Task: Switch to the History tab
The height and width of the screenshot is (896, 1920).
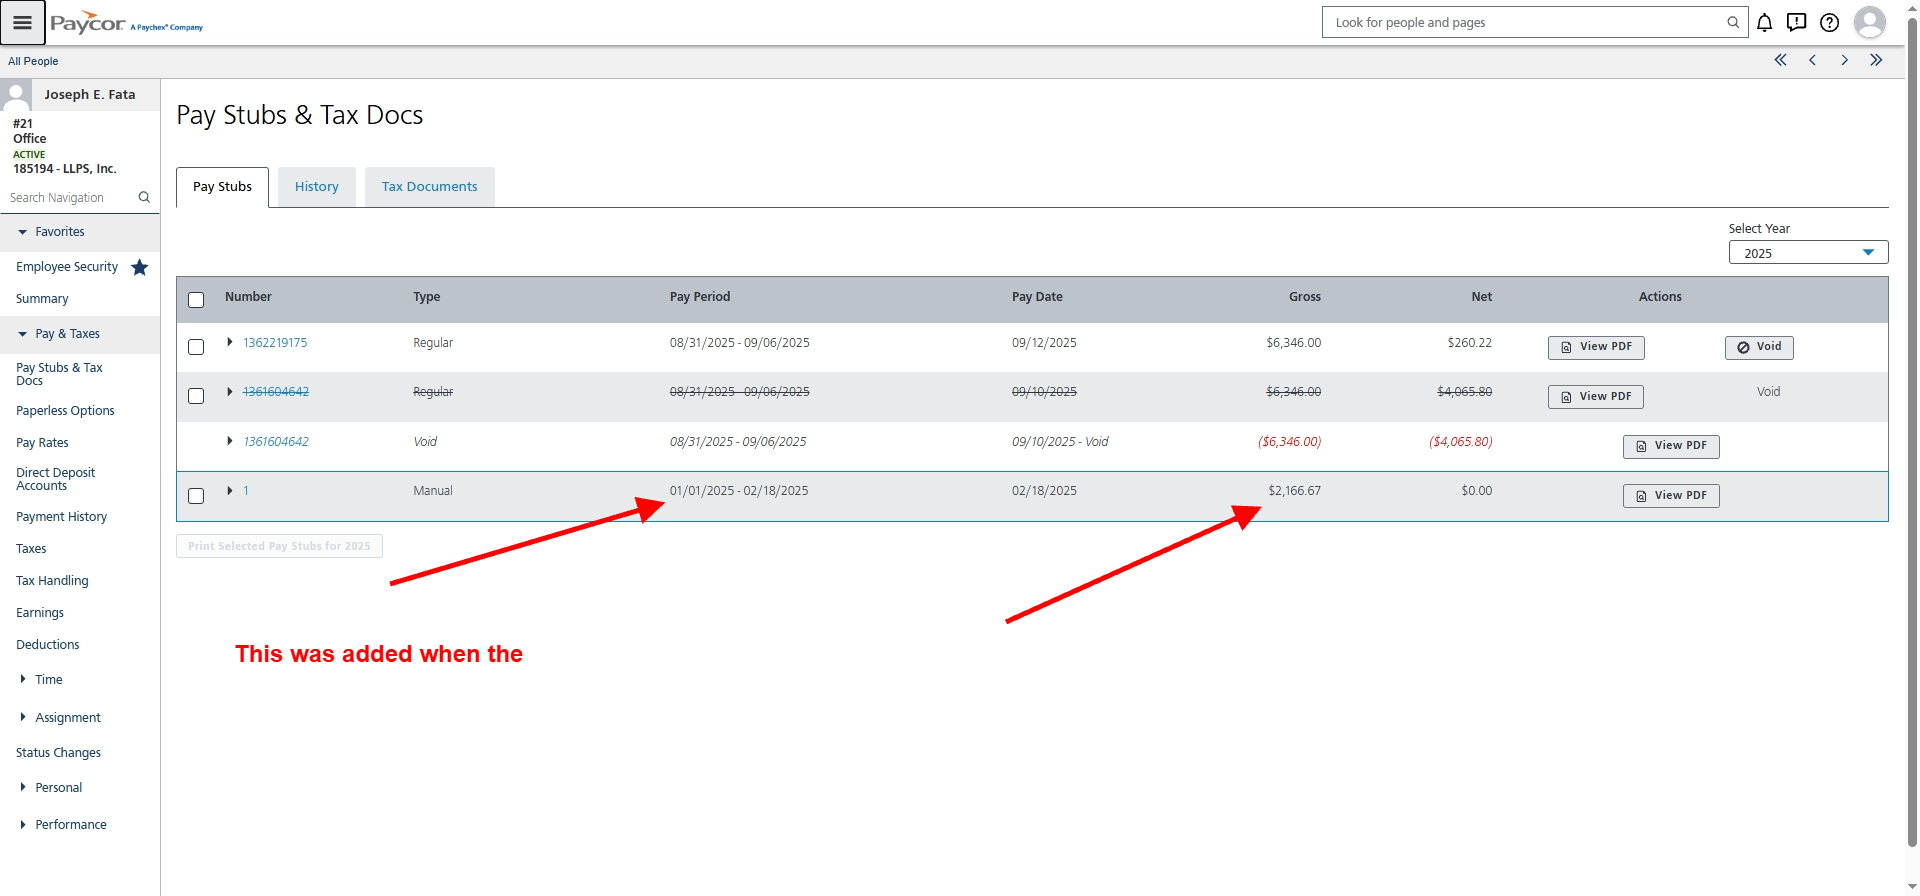Action: pos(316,187)
